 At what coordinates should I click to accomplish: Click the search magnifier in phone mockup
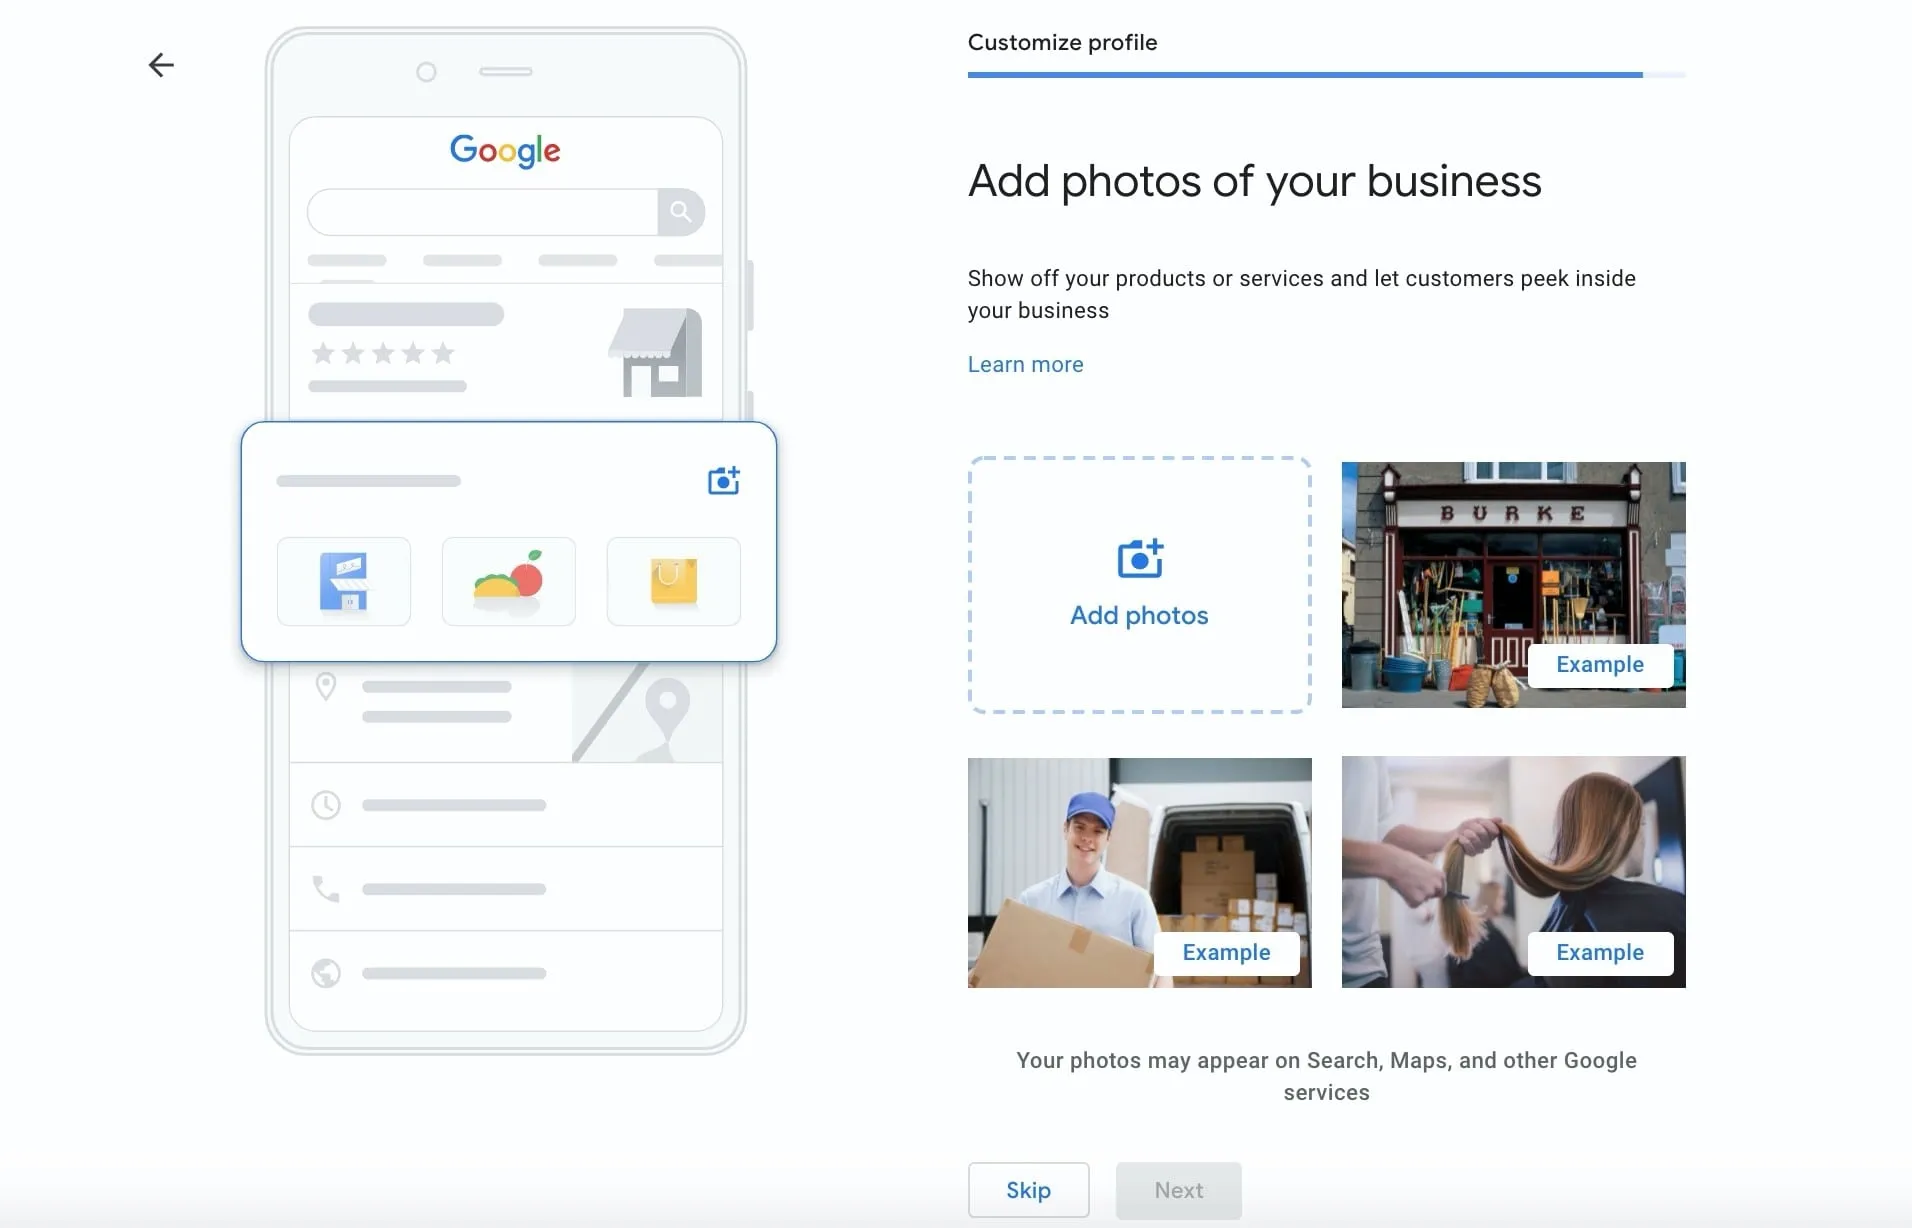(681, 212)
